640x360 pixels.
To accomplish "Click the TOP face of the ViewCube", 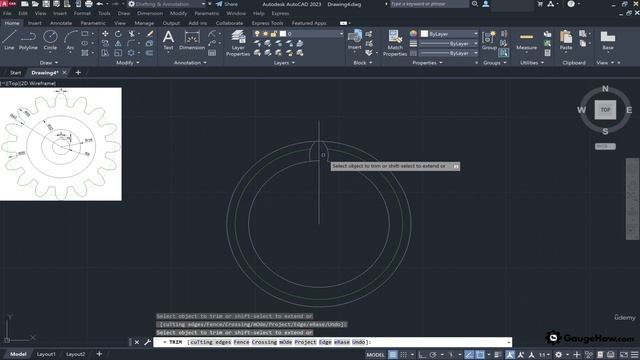I will [605, 110].
